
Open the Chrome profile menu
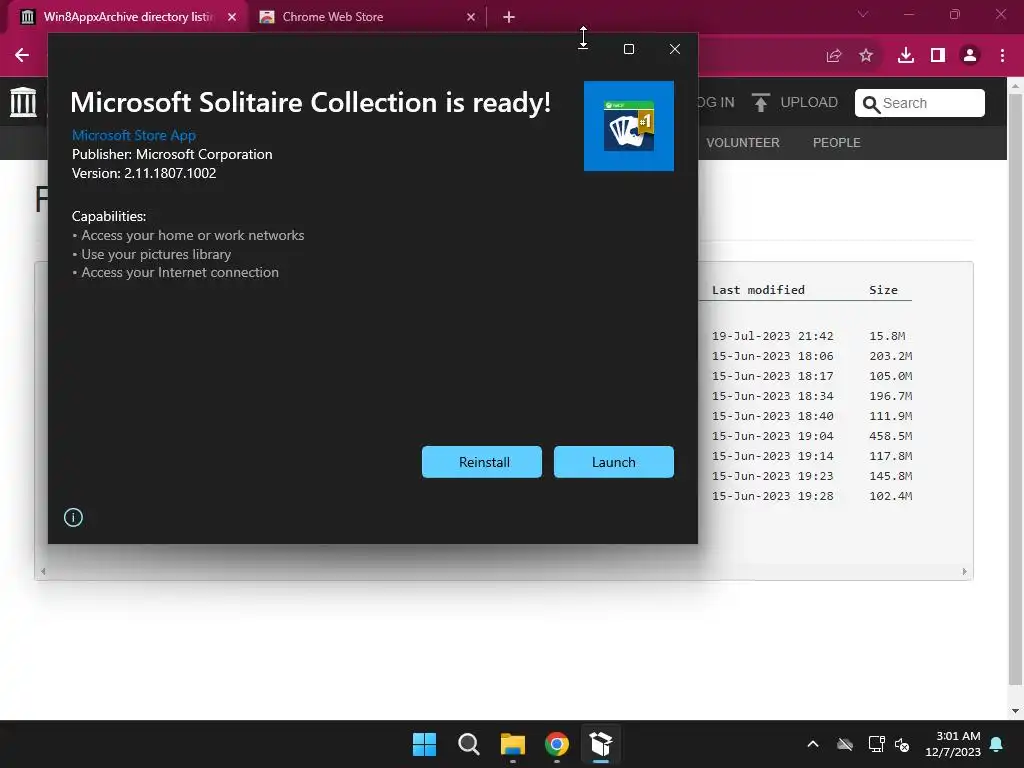click(970, 56)
